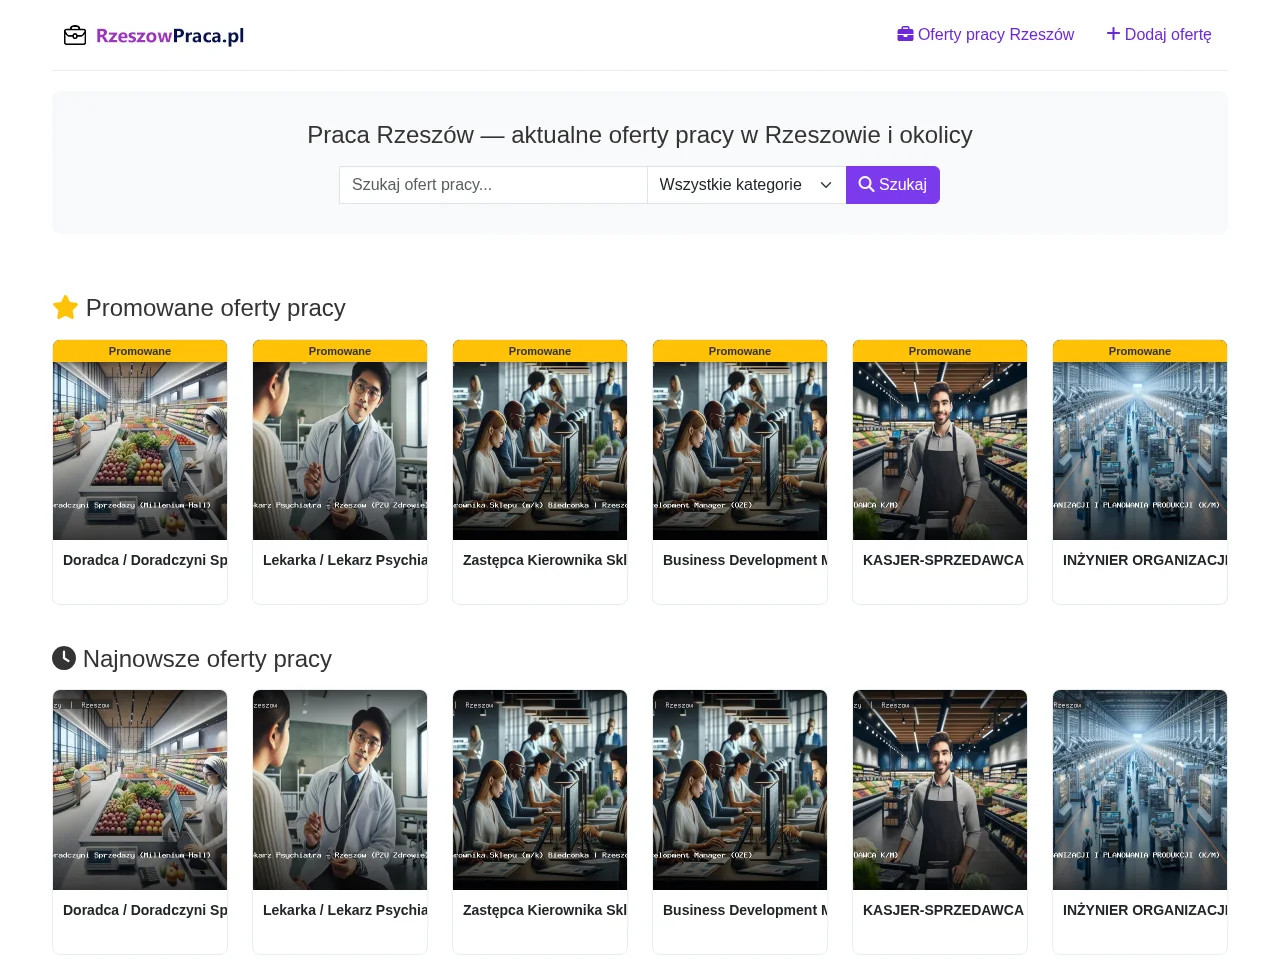Click the star icon beside Promowane oferty pracy
Image resolution: width=1280 pixels, height=960 pixels.
click(65, 307)
